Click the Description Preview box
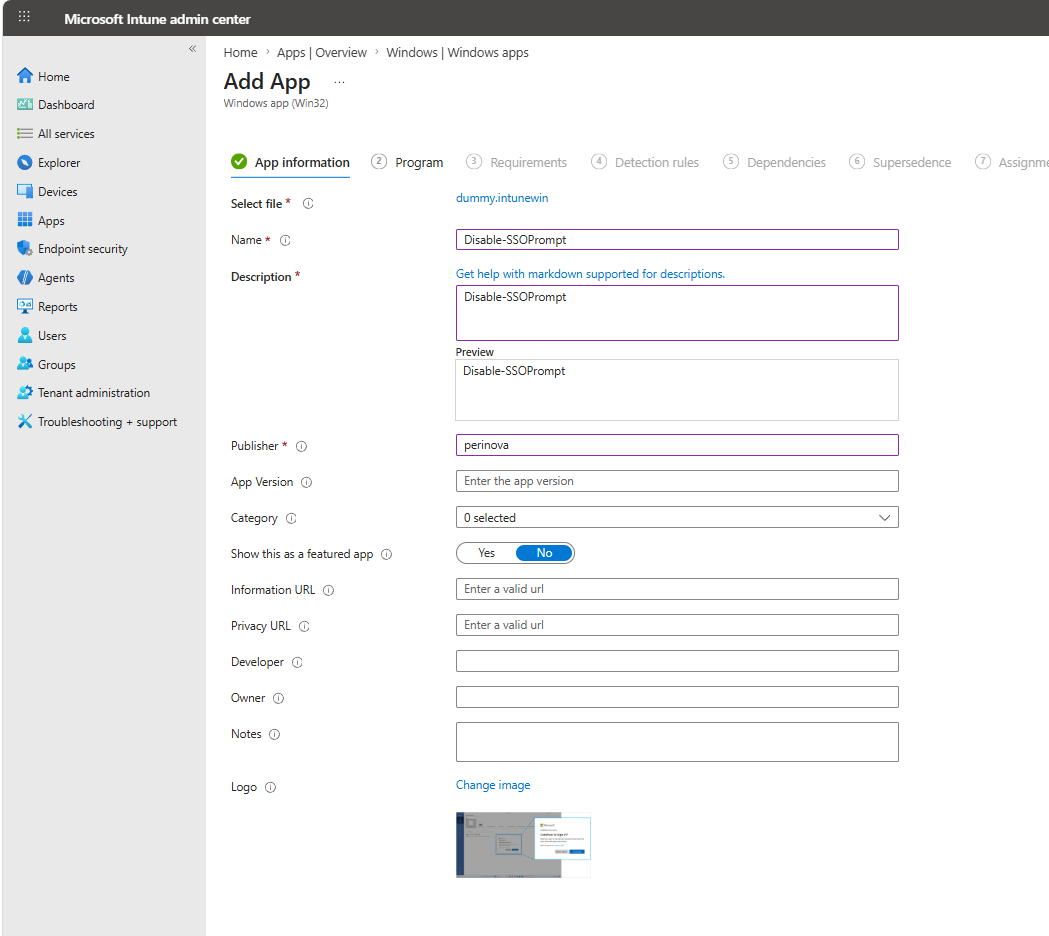The width and height of the screenshot is (1049, 936). click(x=677, y=390)
